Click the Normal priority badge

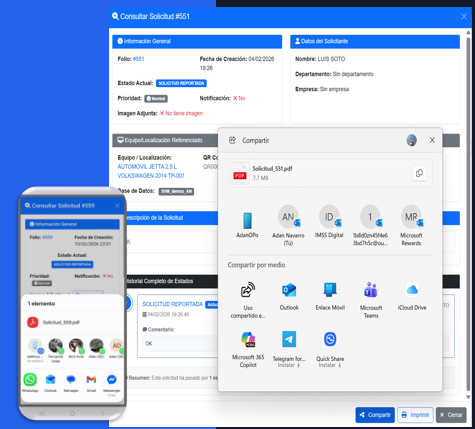pyautogui.click(x=156, y=99)
